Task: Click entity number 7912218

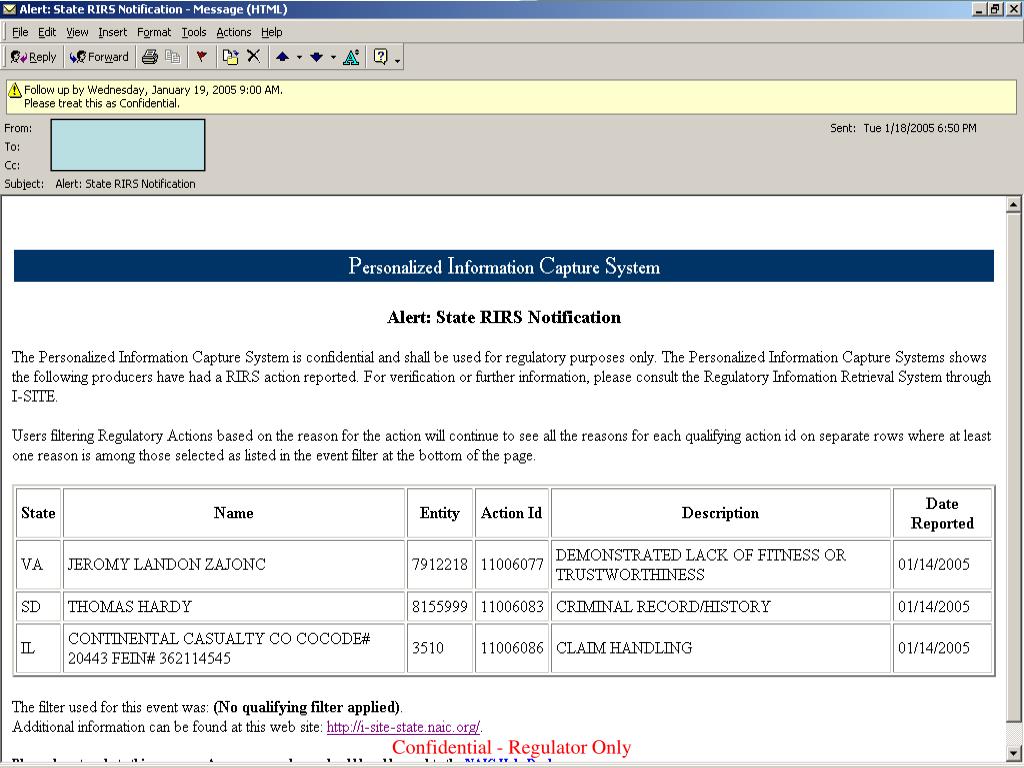Action: (440, 564)
